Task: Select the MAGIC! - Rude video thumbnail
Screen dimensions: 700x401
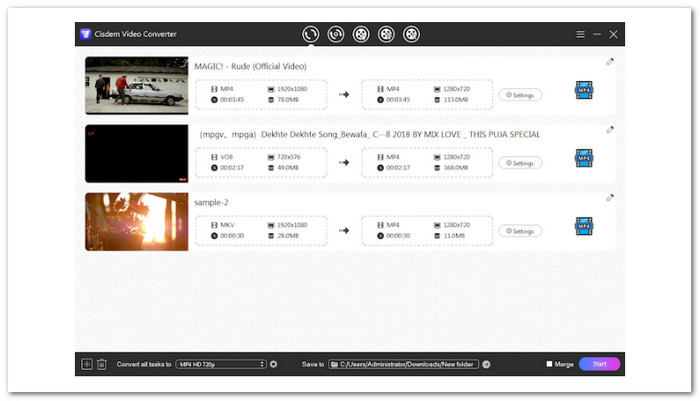Action: click(137, 85)
